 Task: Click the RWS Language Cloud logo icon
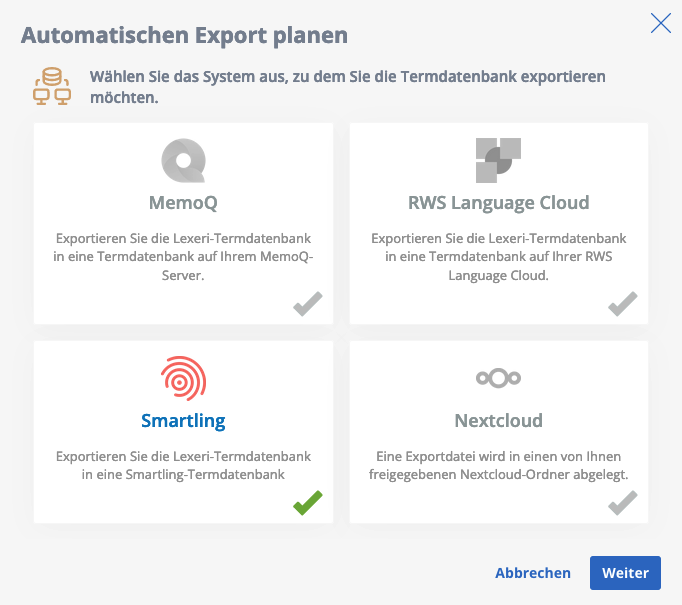(x=498, y=160)
